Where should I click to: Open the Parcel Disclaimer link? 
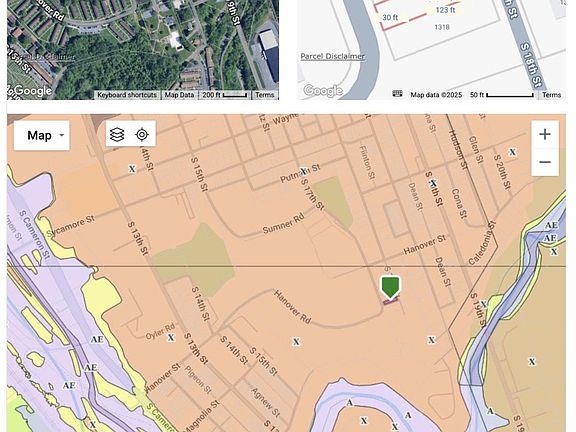pyautogui.click(x=332, y=56)
